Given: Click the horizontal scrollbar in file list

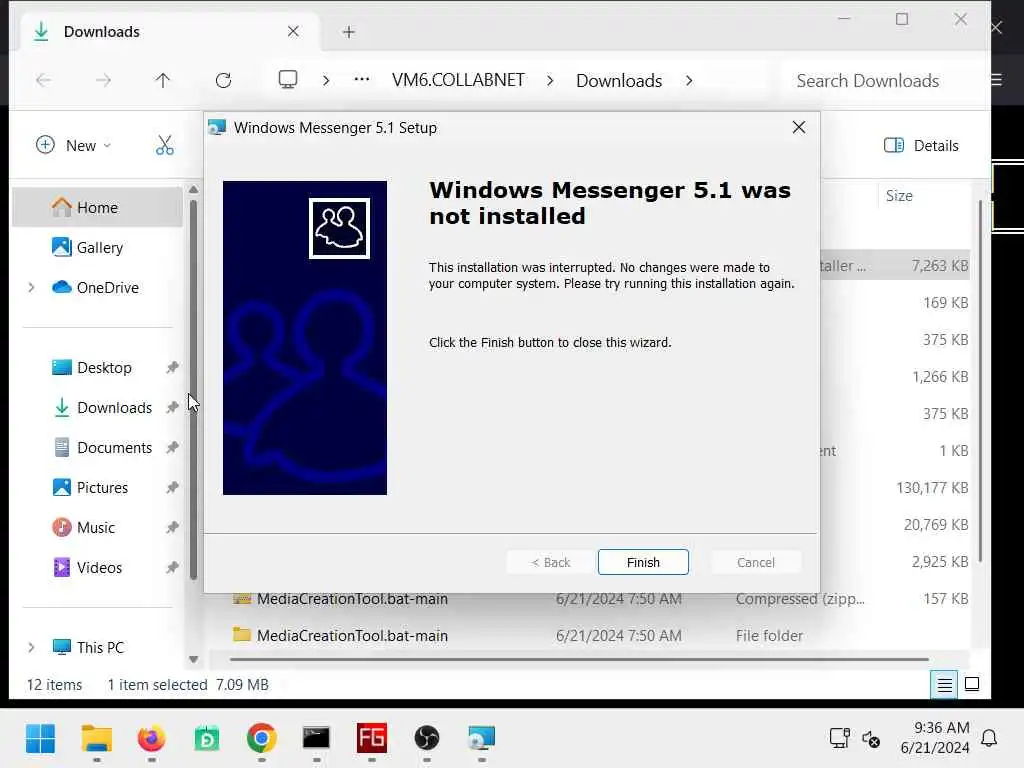Looking at the screenshot, I should tap(579, 660).
